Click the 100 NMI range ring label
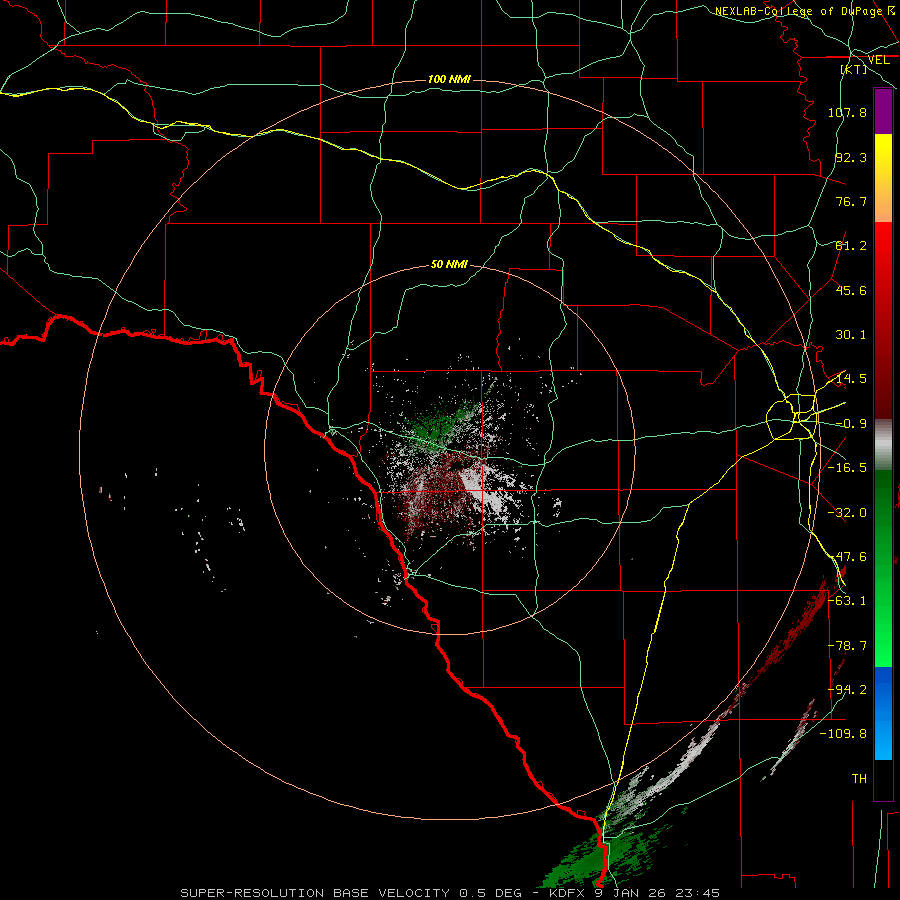The image size is (900, 900). click(x=449, y=79)
